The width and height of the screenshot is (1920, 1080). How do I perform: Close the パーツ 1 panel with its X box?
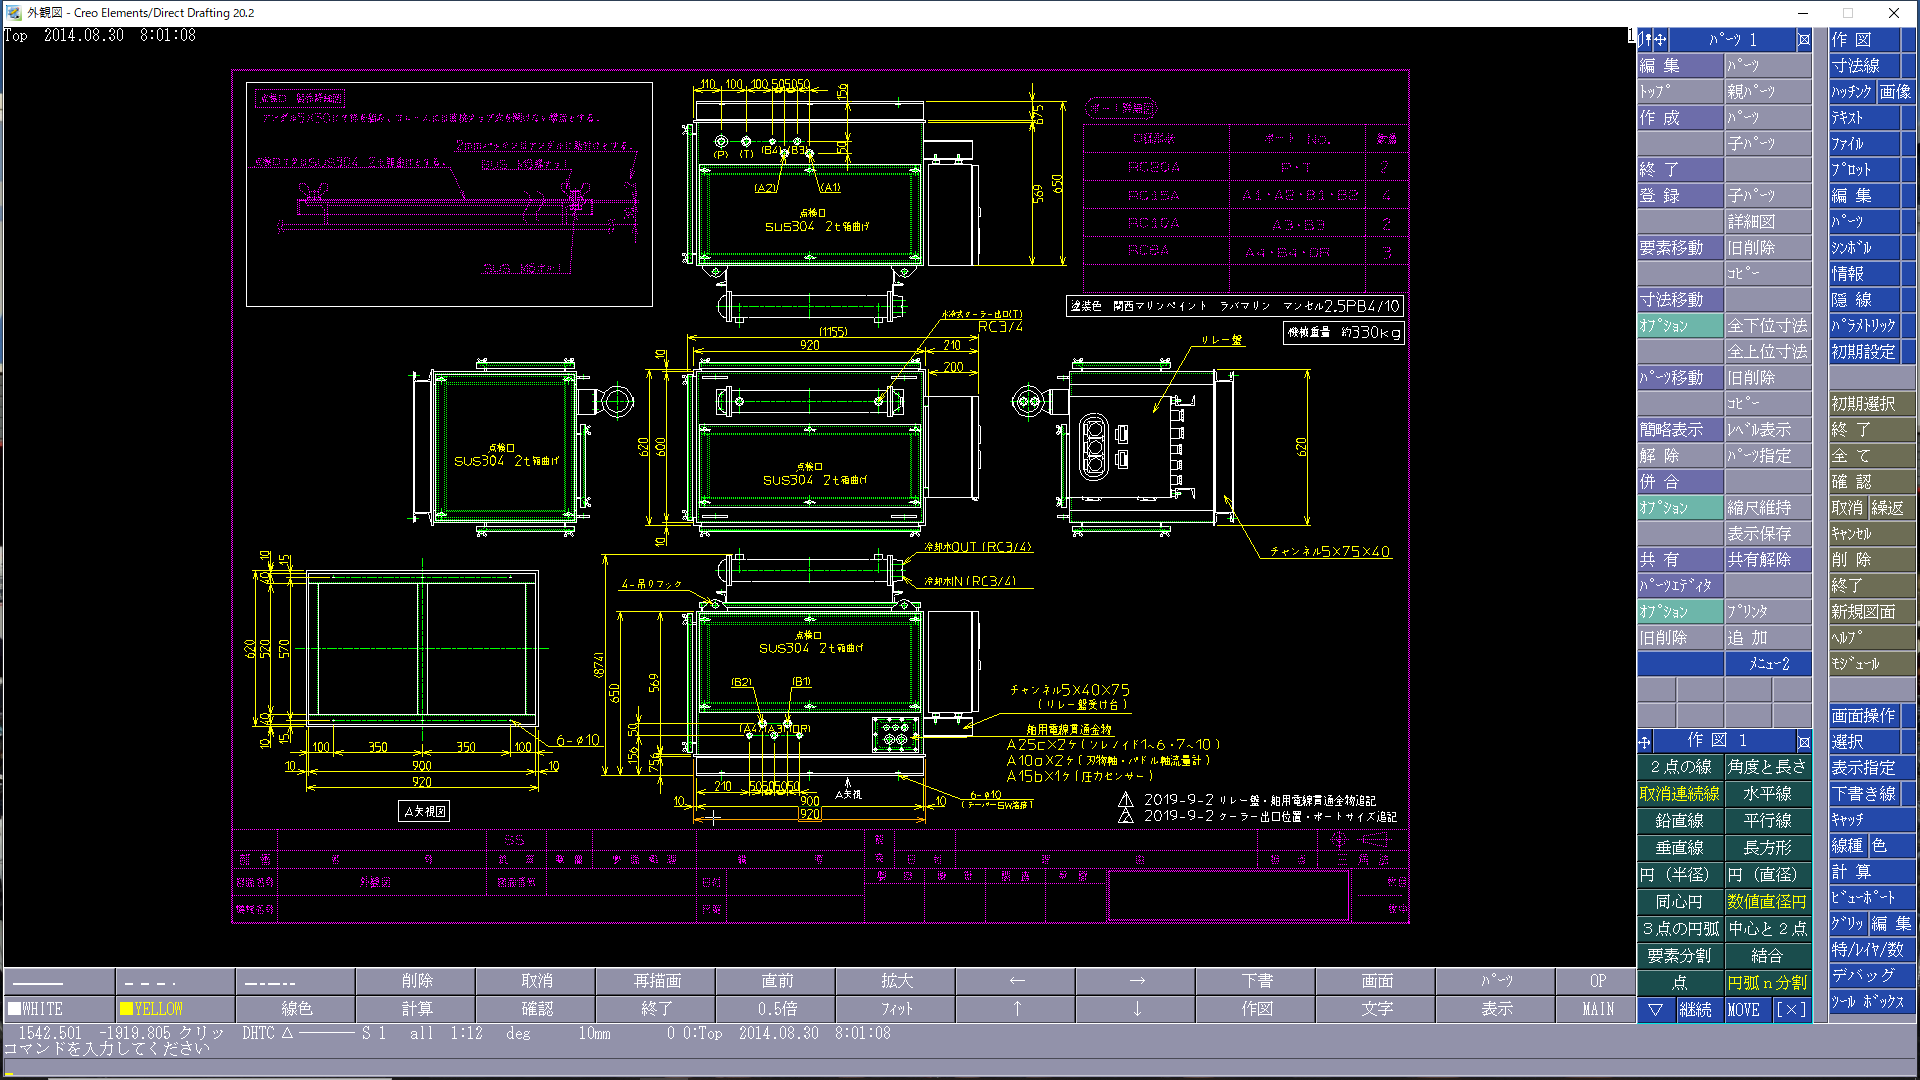tap(1804, 40)
